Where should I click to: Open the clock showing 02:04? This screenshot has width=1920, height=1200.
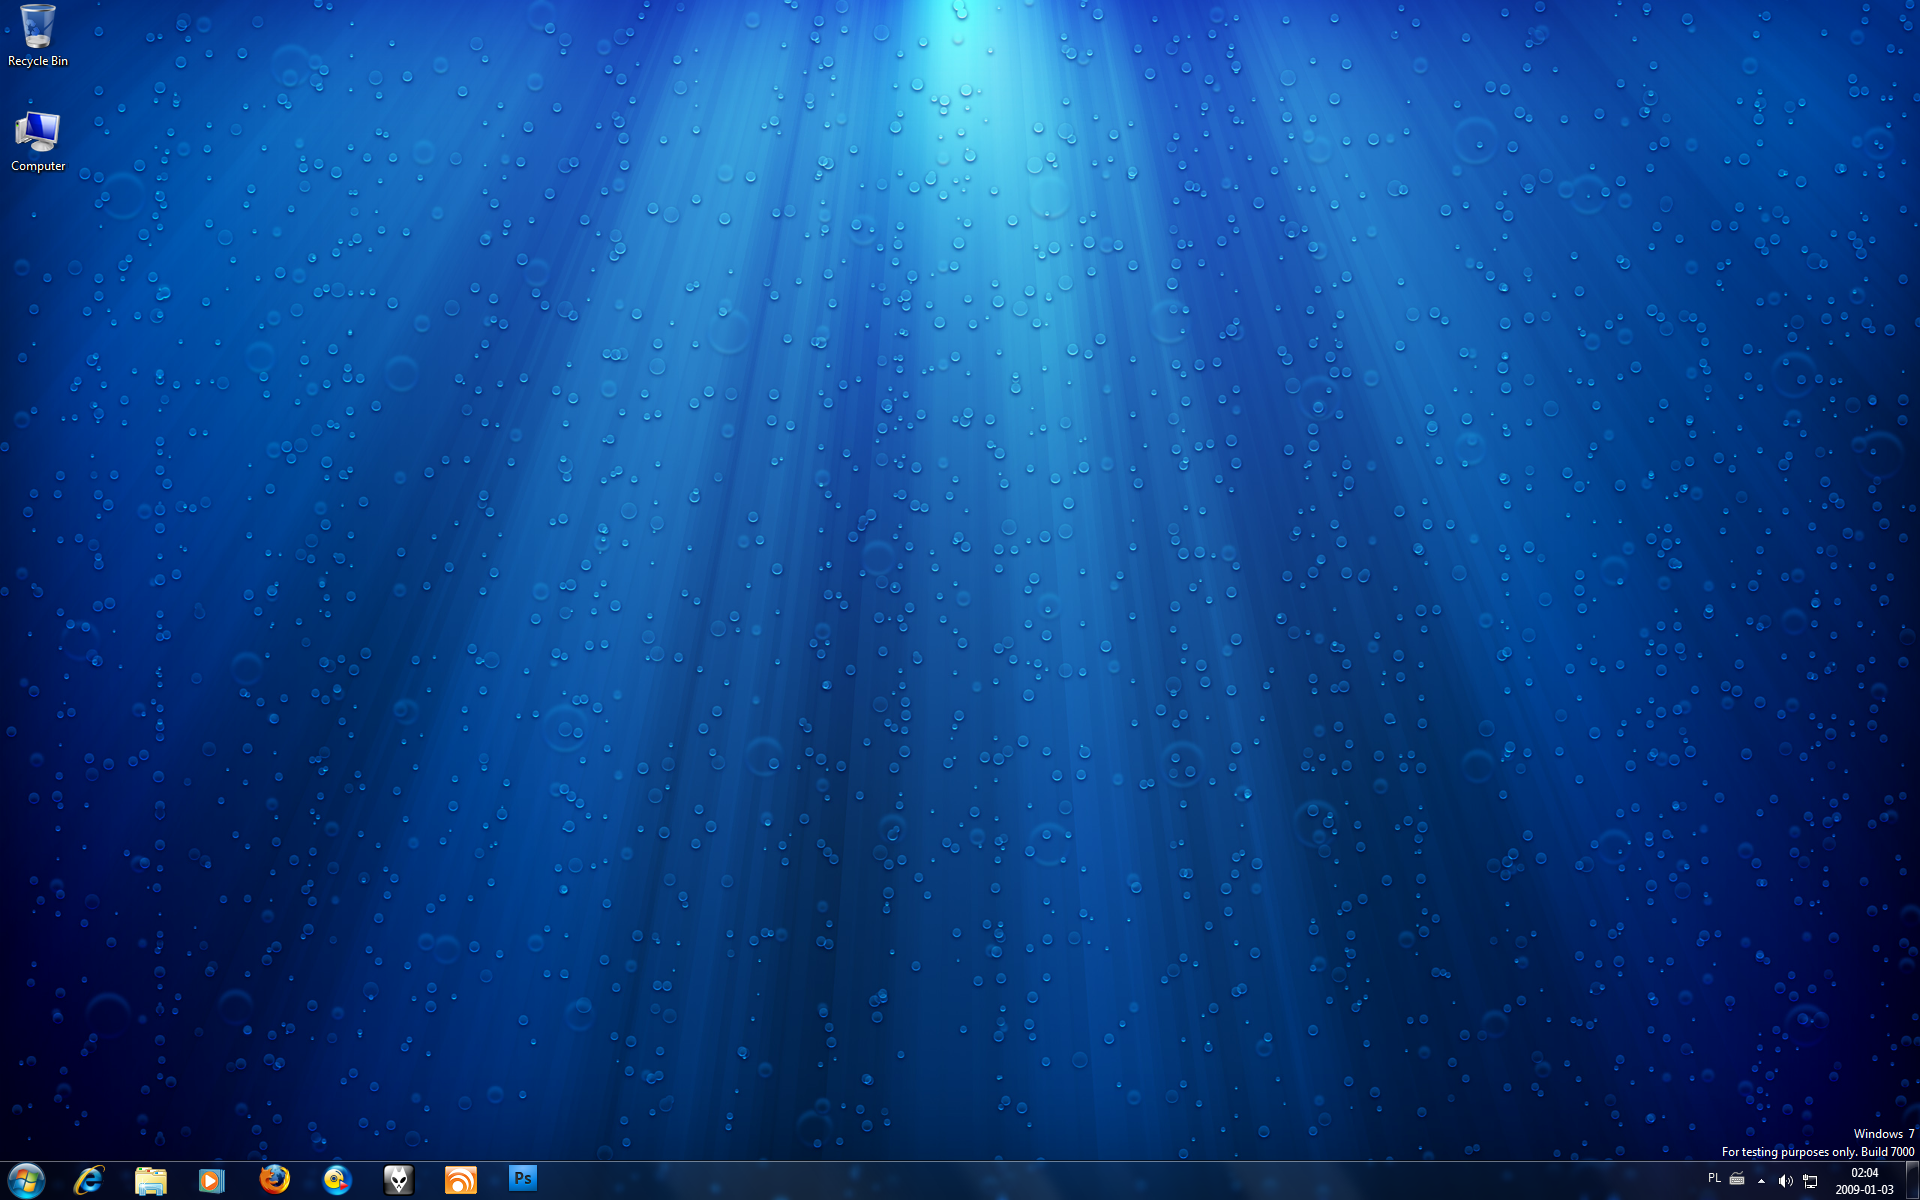coord(1864,1181)
